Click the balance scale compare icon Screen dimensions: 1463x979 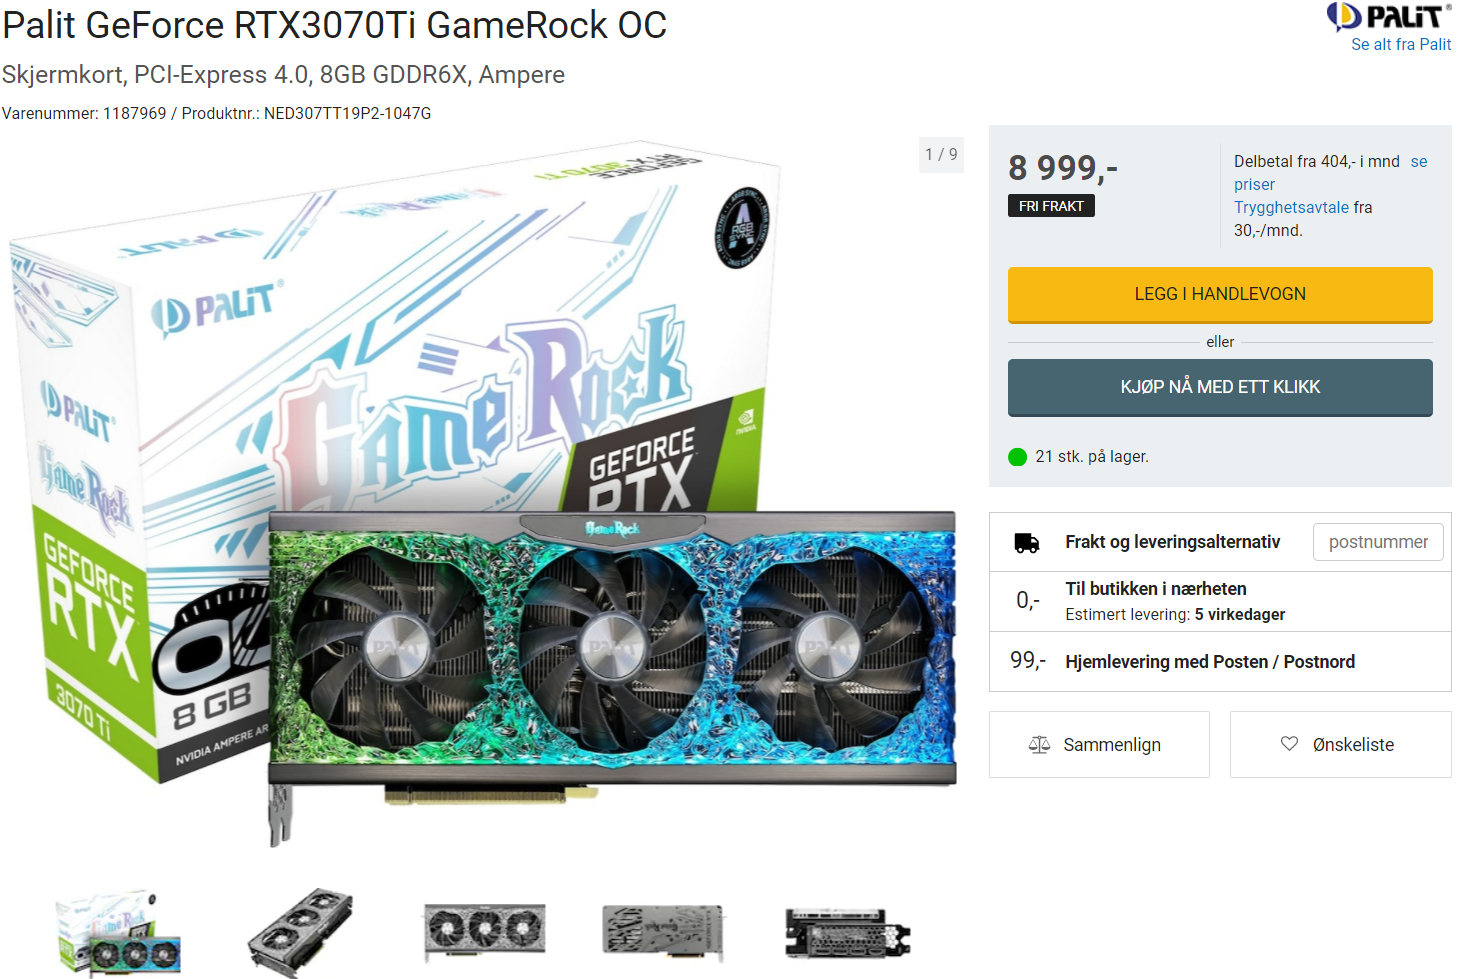(x=1039, y=744)
